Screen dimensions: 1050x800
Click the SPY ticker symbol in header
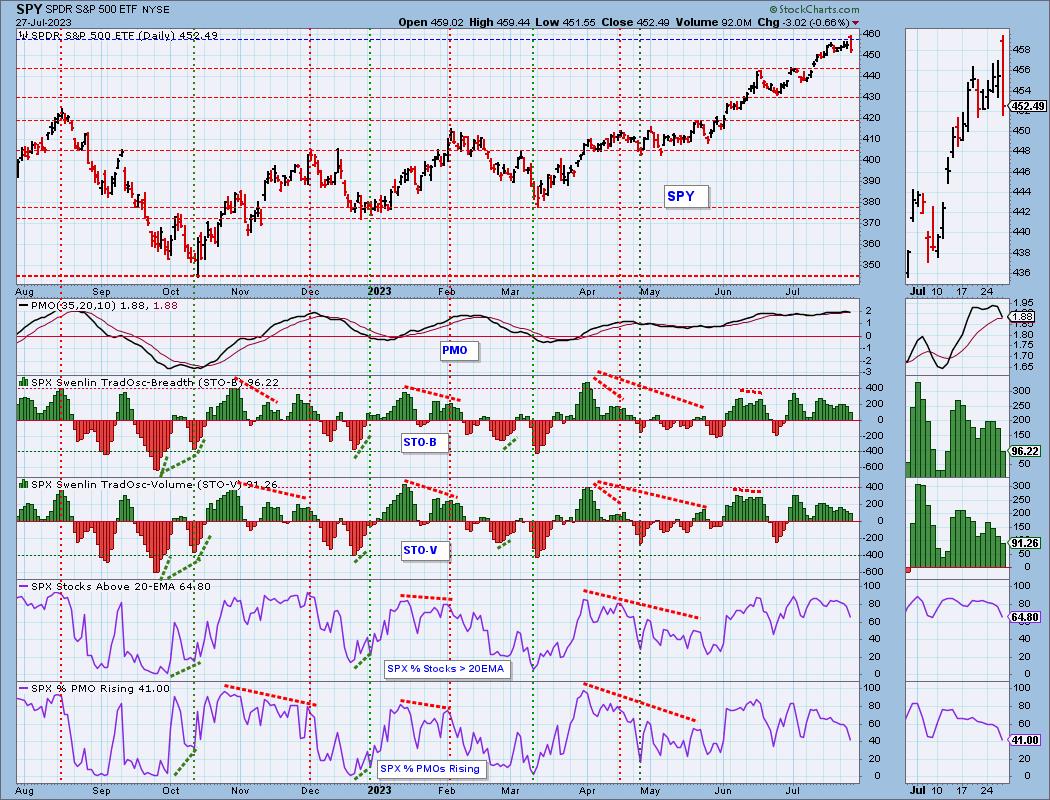pos(29,9)
